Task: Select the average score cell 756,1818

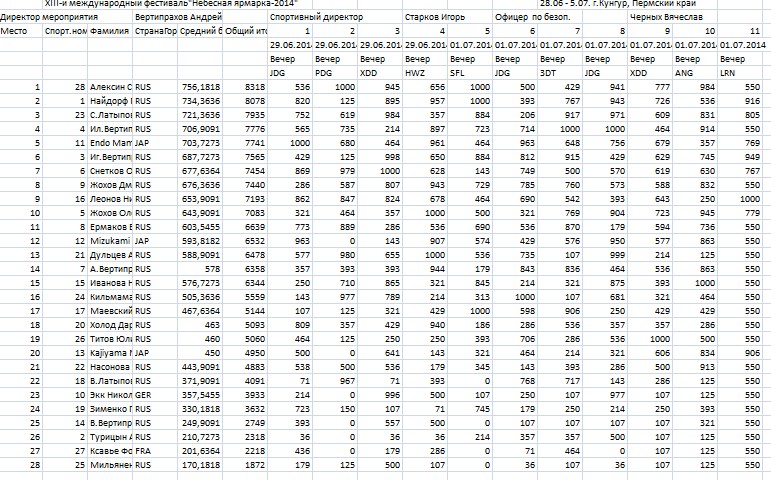Action: click(x=200, y=87)
